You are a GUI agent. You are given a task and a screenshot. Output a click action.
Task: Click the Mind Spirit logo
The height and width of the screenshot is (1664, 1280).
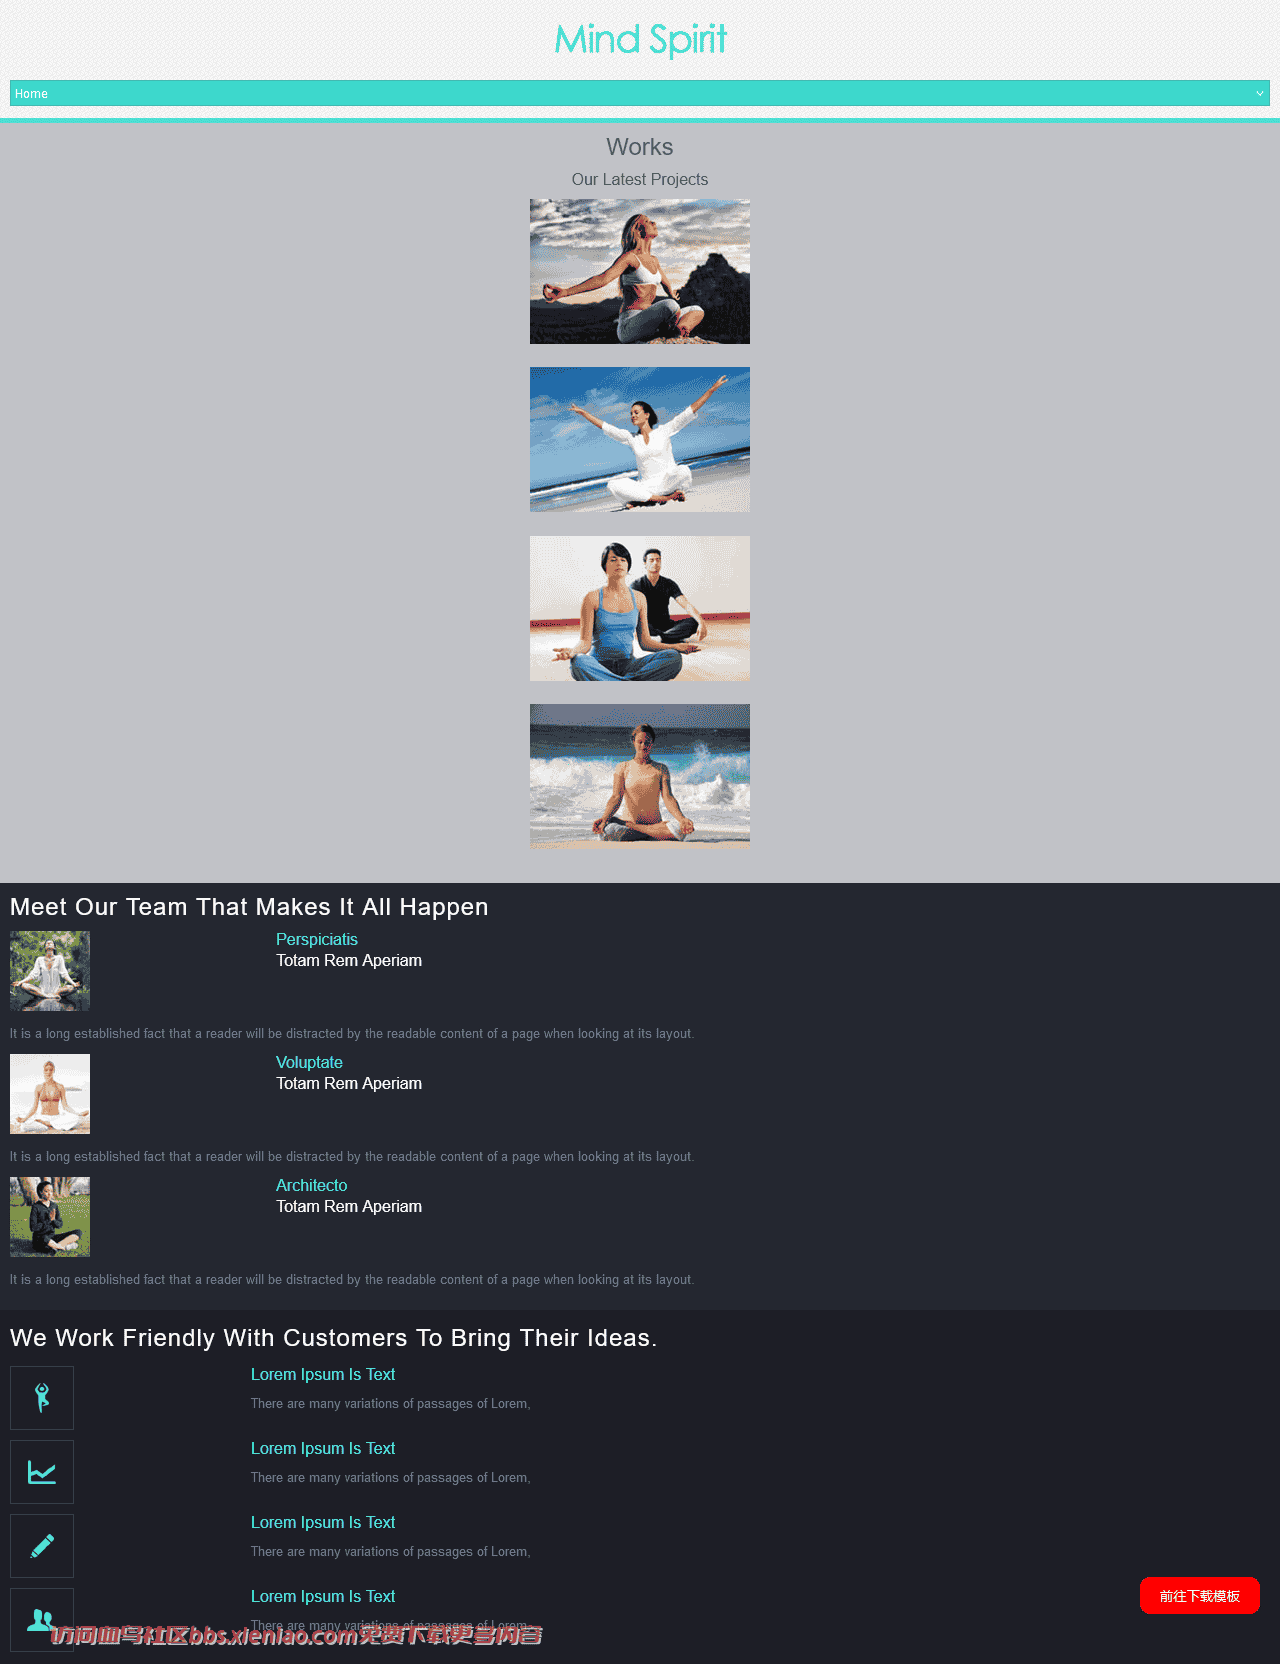(640, 40)
